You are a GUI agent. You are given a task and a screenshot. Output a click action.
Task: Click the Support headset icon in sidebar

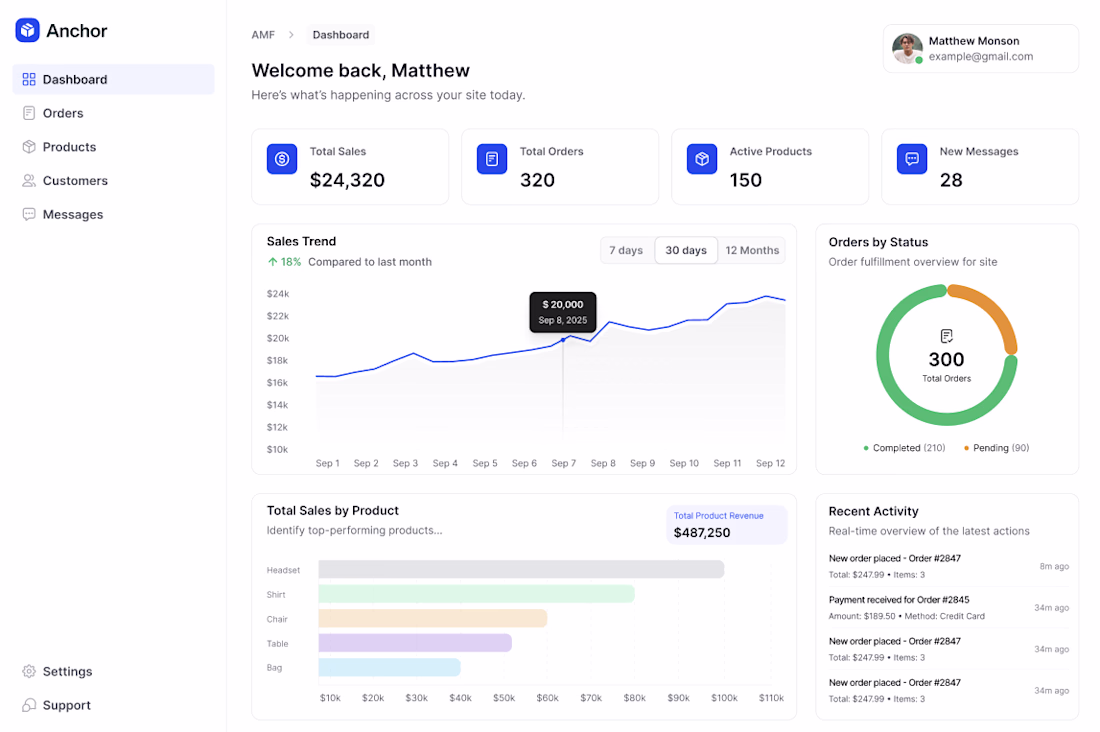29,705
